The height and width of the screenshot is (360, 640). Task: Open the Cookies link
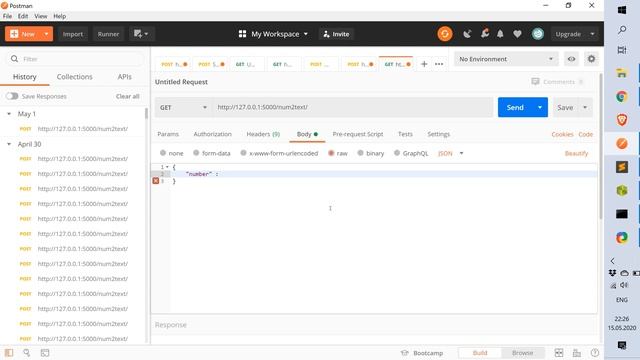pos(562,134)
